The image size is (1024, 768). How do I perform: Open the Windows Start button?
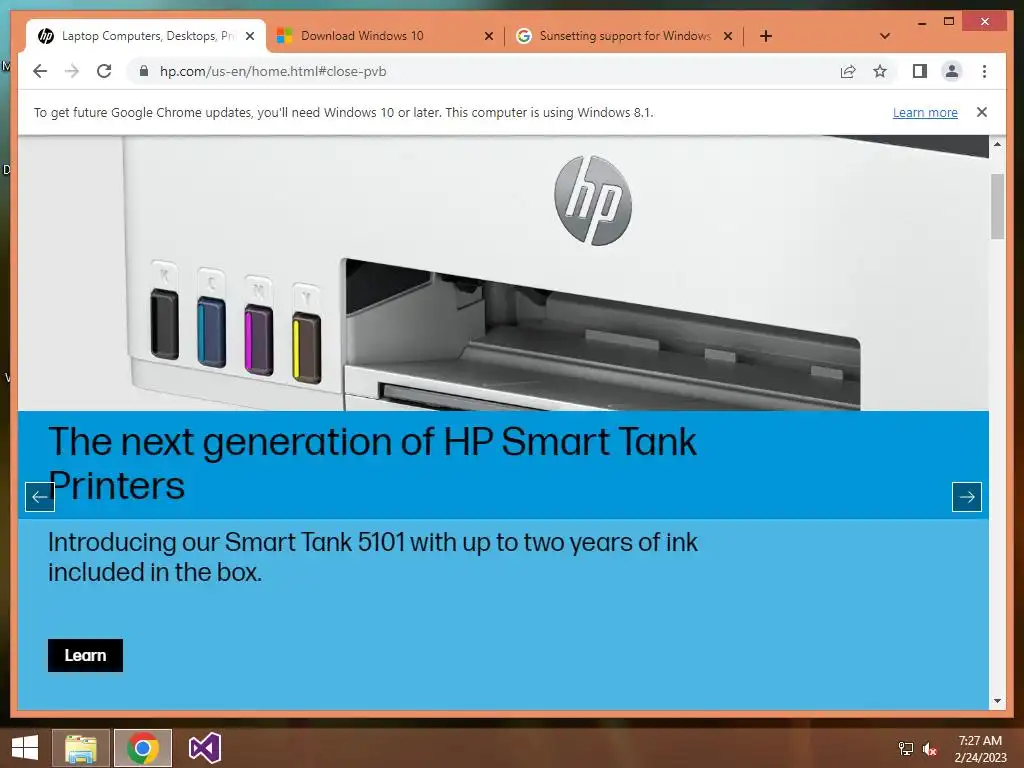click(25, 748)
